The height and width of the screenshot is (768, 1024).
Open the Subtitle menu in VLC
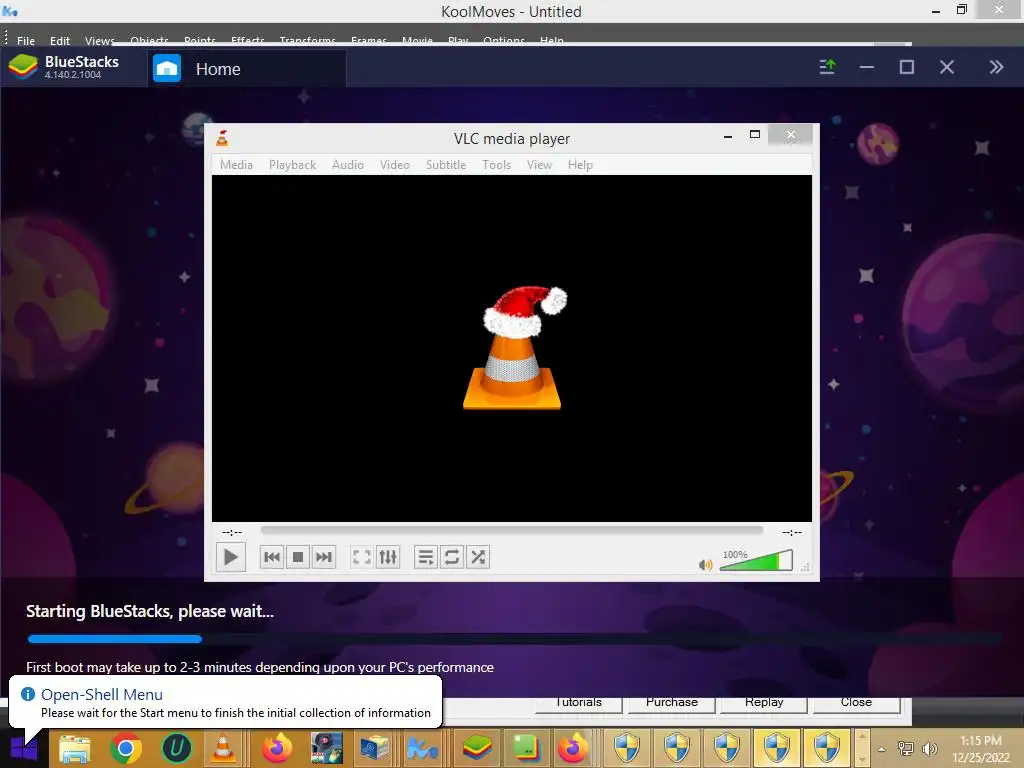(446, 165)
